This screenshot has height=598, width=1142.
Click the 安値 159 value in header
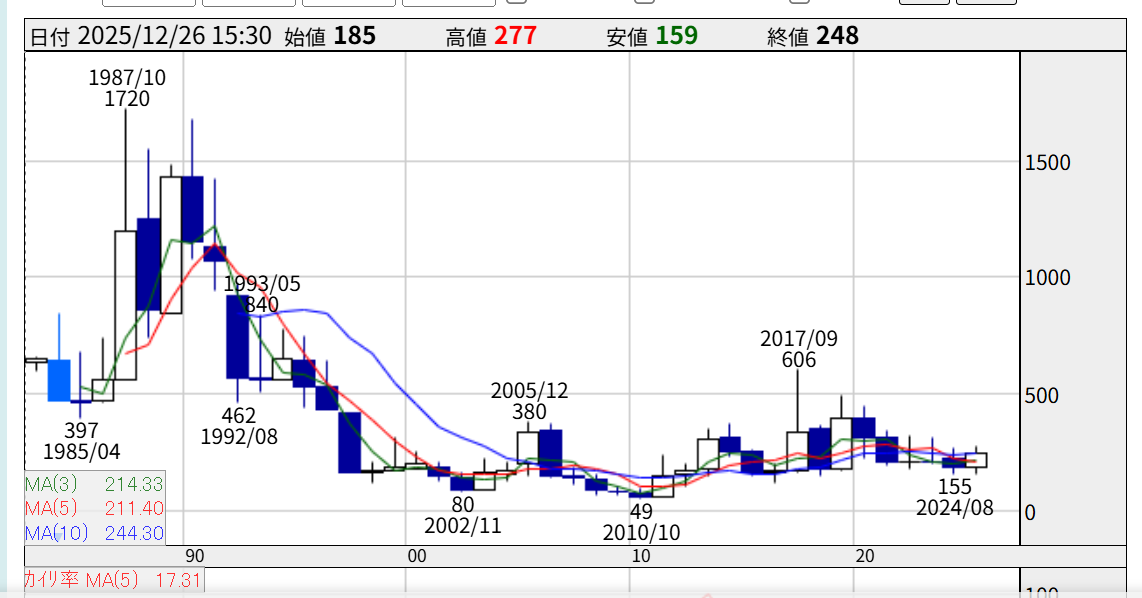pyautogui.click(x=652, y=37)
